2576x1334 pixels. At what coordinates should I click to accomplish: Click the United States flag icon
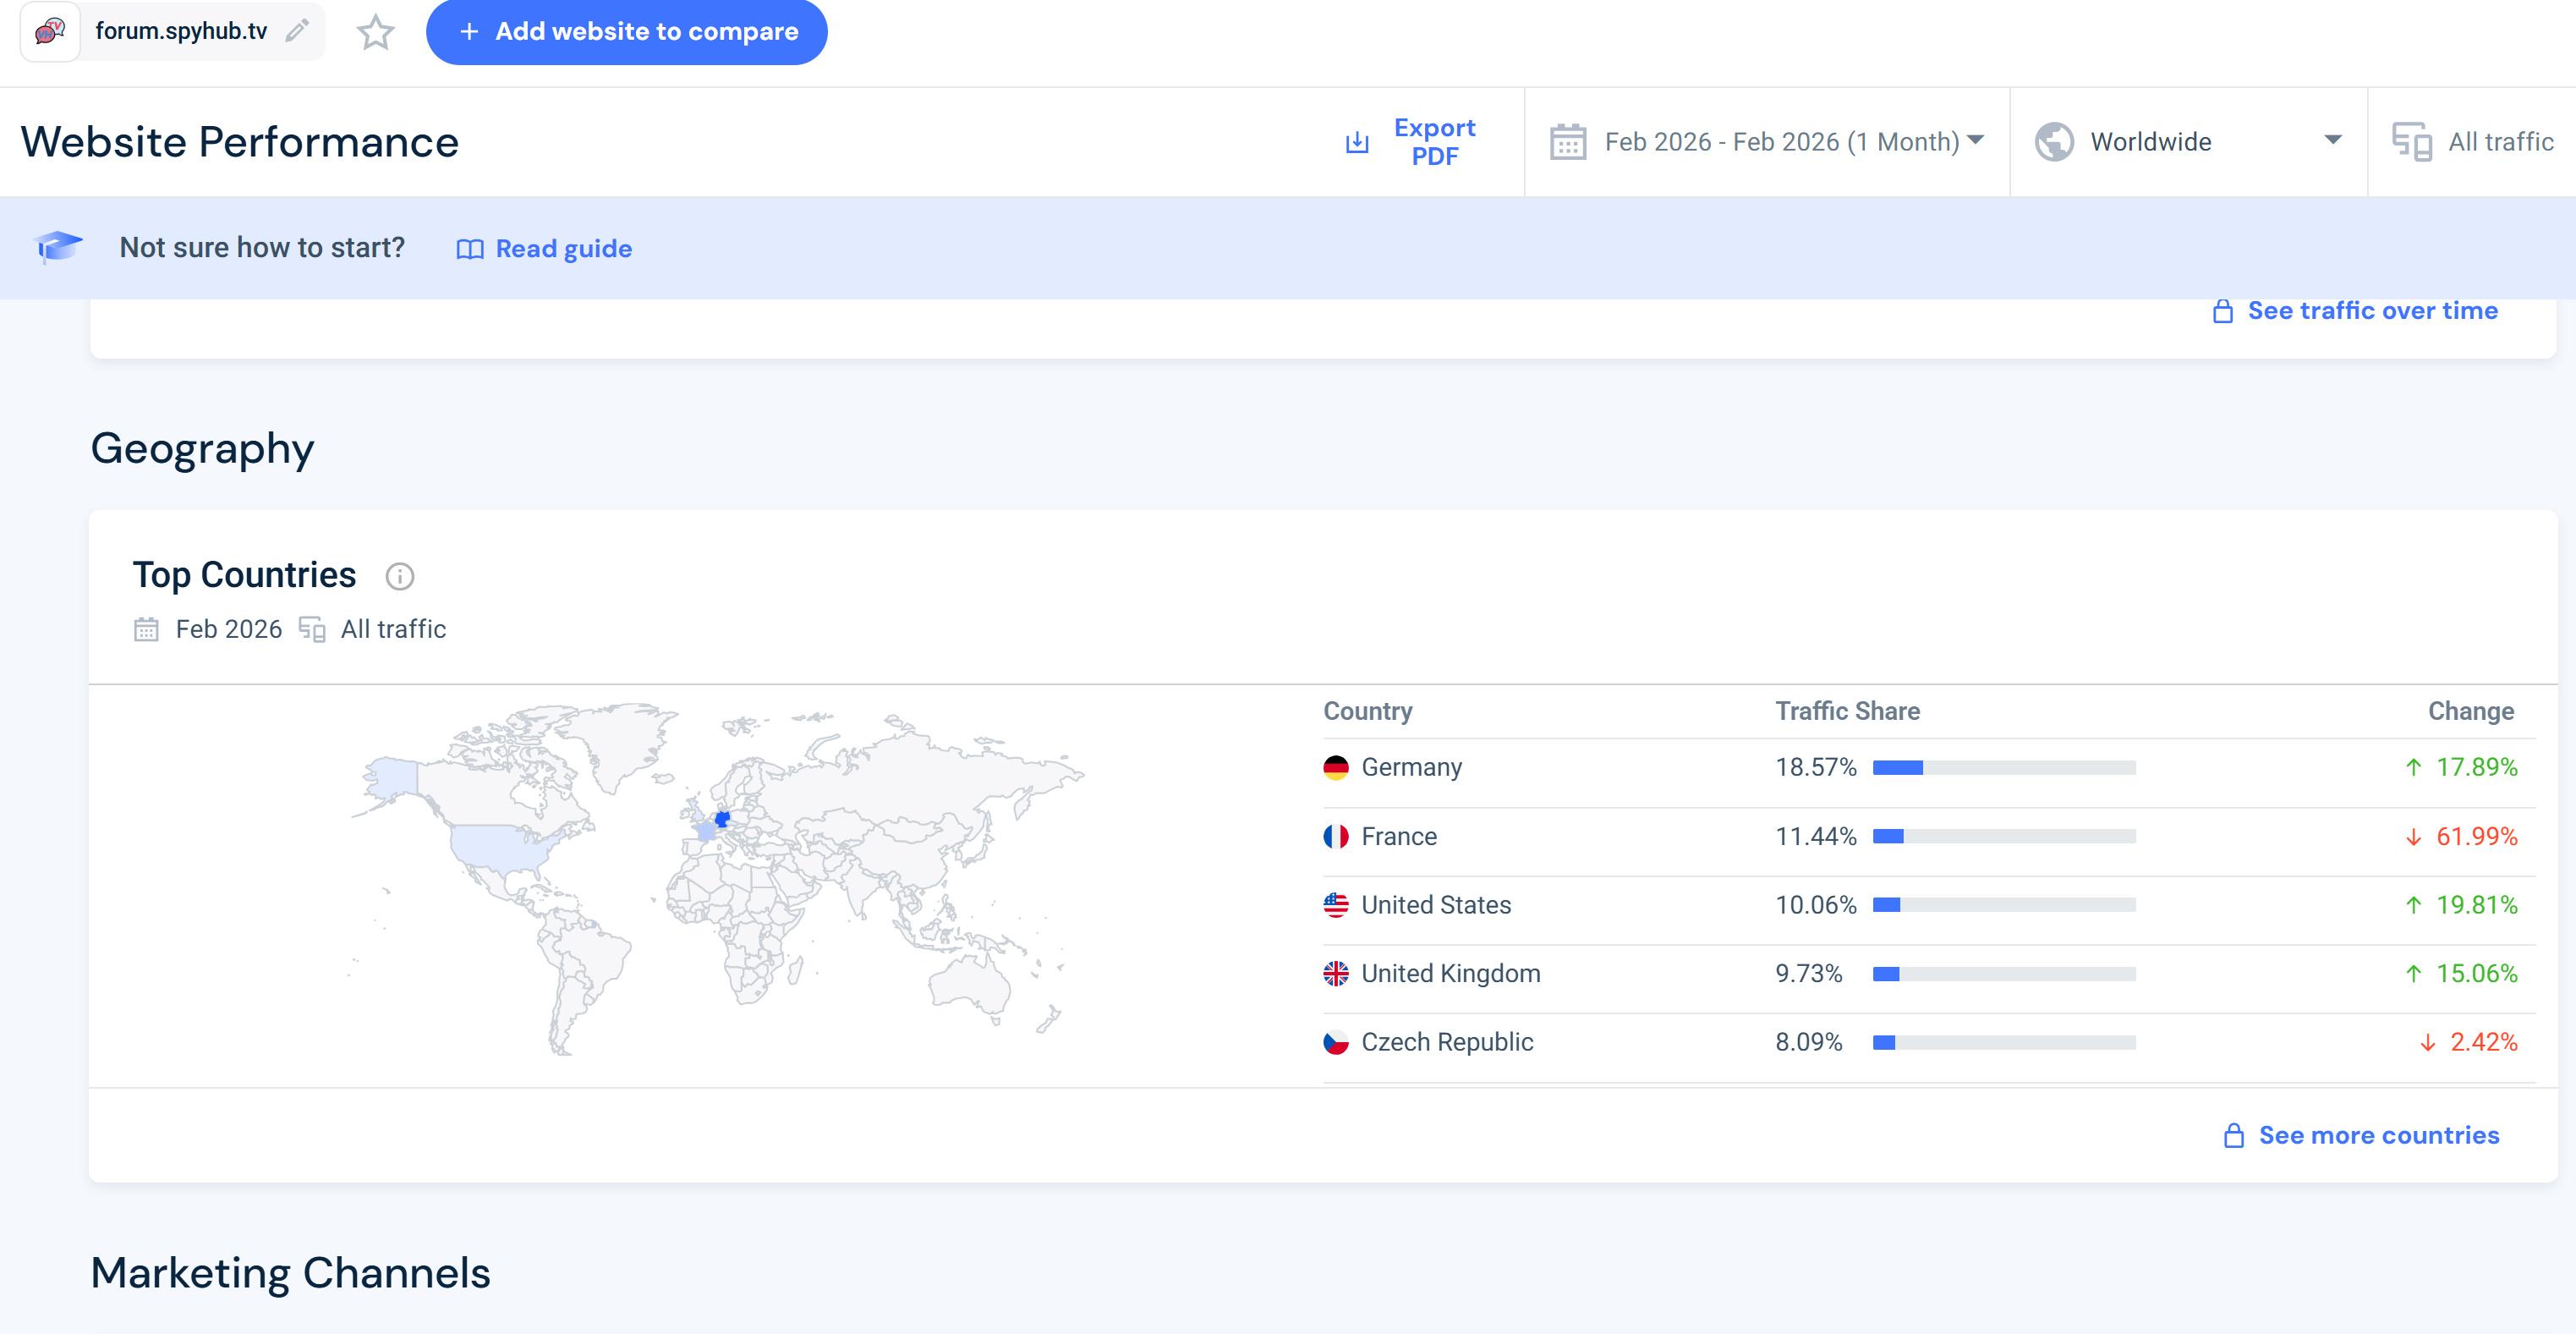(x=1336, y=905)
